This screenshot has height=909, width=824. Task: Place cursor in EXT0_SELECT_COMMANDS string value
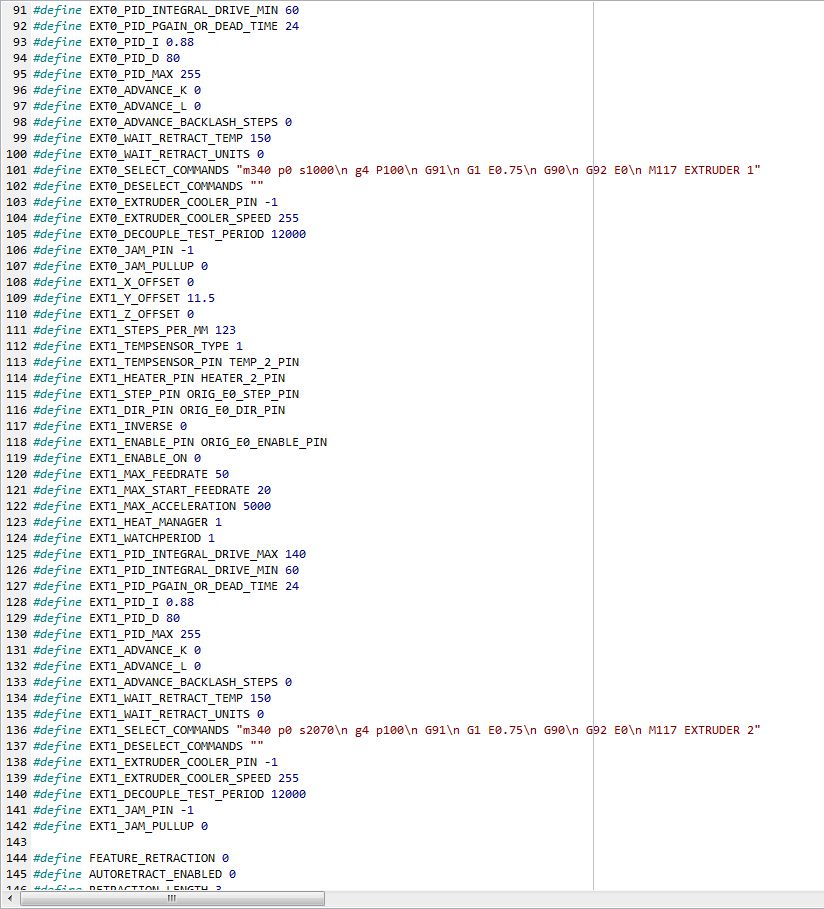pos(500,170)
